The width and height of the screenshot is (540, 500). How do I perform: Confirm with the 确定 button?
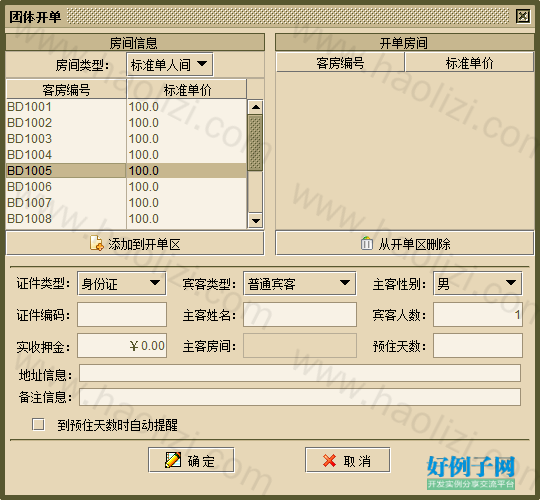point(191,460)
